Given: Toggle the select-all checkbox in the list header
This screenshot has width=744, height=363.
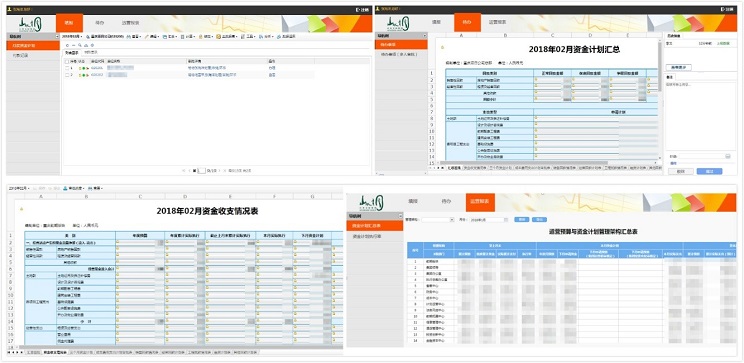Looking at the screenshot, I should click(67, 61).
